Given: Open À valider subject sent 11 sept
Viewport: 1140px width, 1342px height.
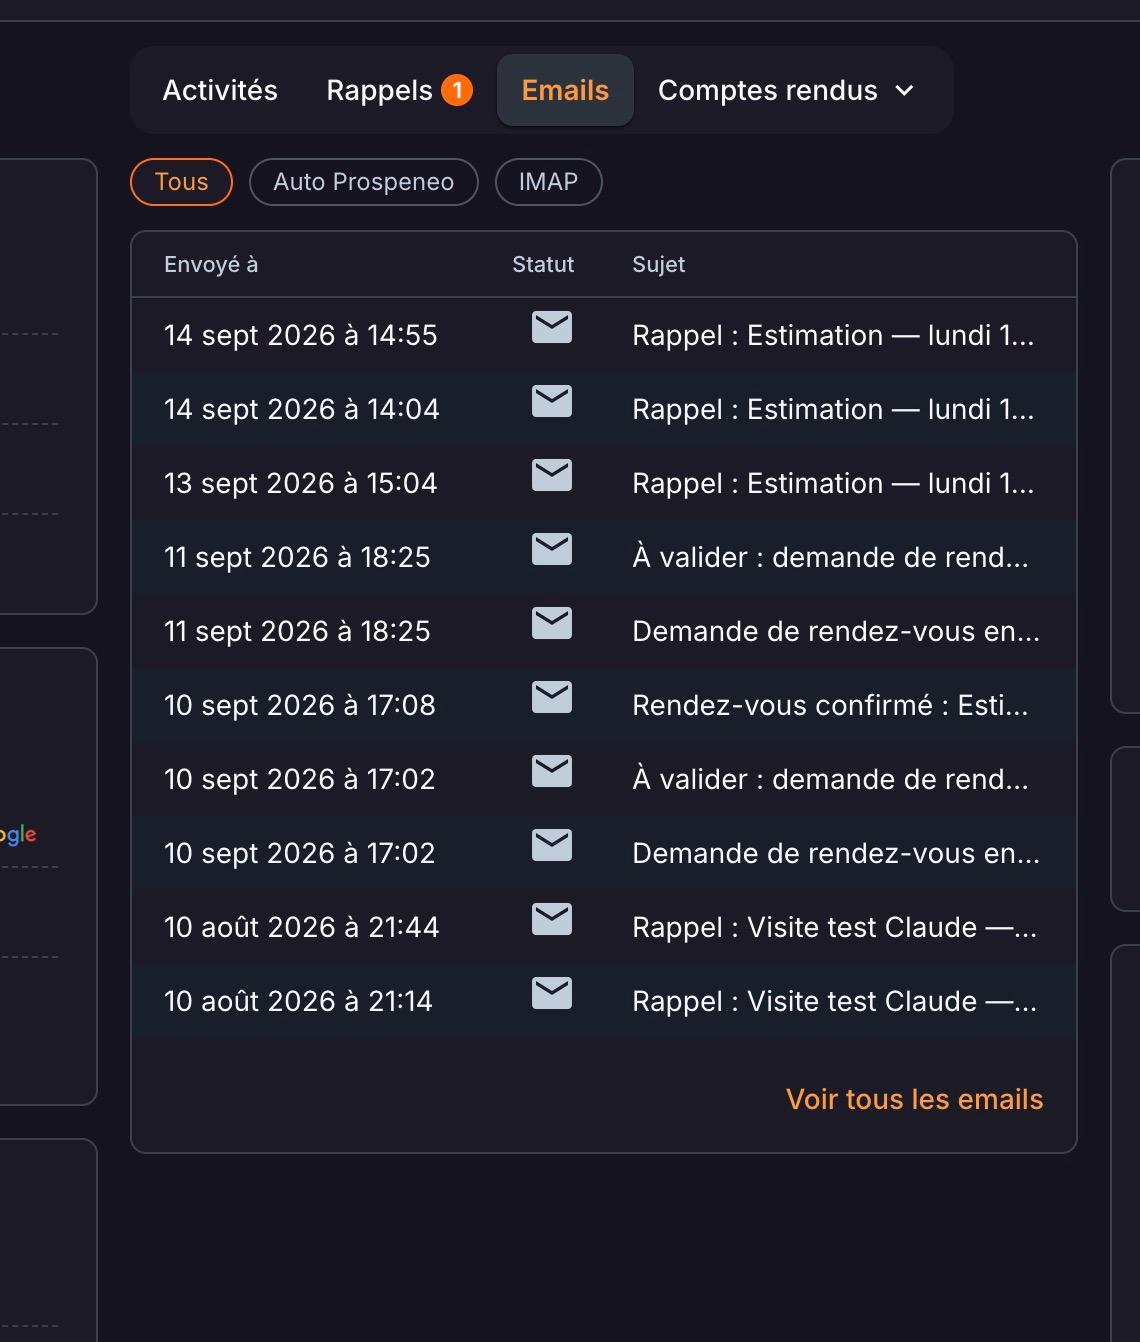Looking at the screenshot, I should 830,557.
